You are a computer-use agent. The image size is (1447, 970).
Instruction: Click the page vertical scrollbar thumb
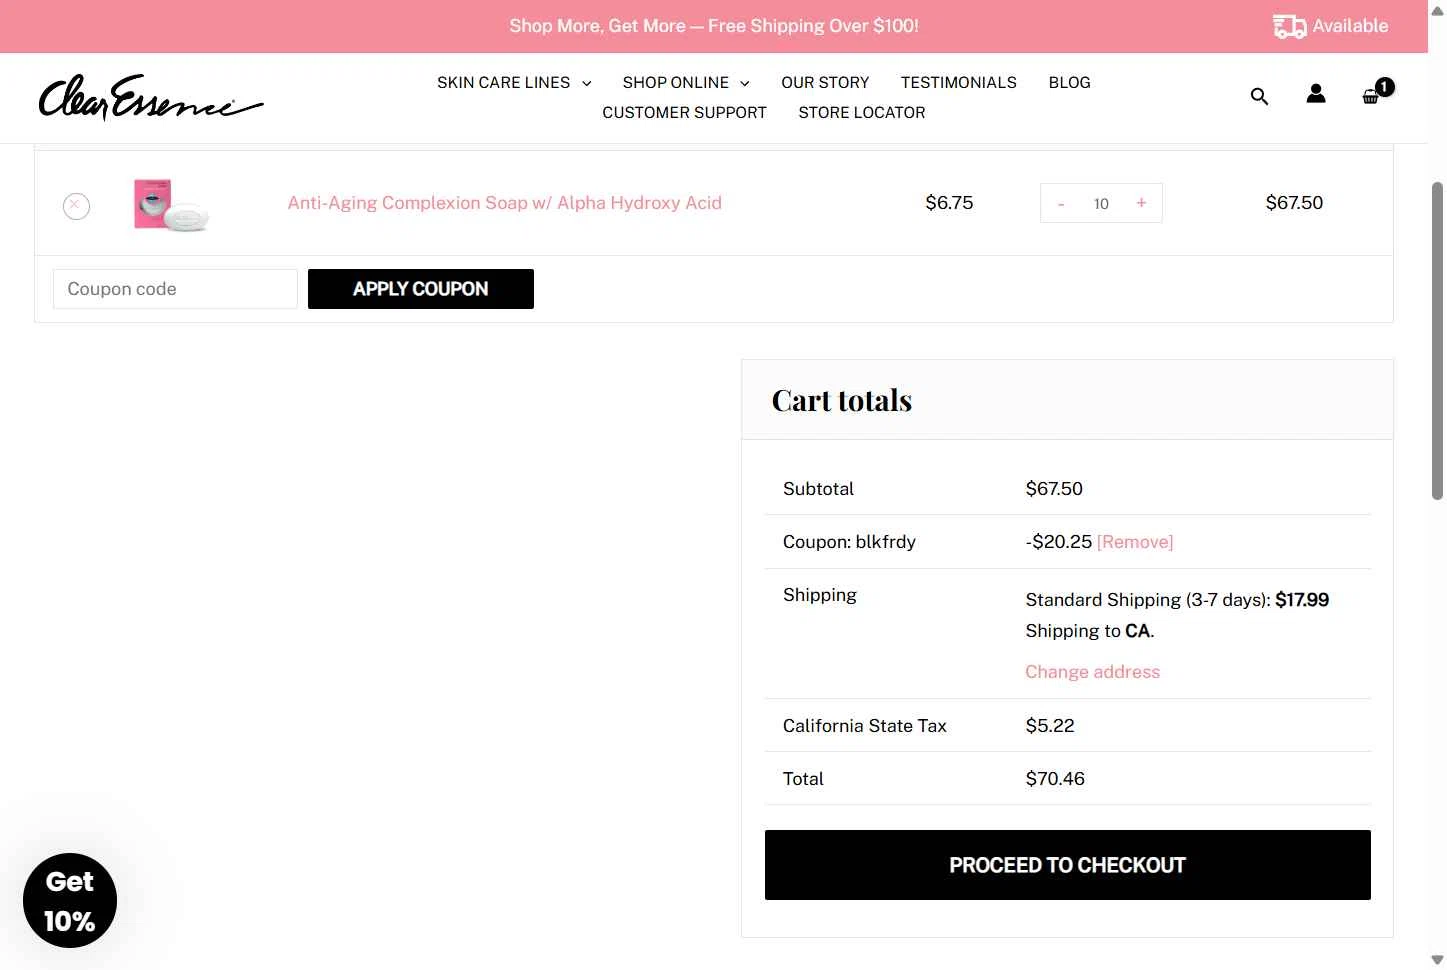click(1437, 340)
